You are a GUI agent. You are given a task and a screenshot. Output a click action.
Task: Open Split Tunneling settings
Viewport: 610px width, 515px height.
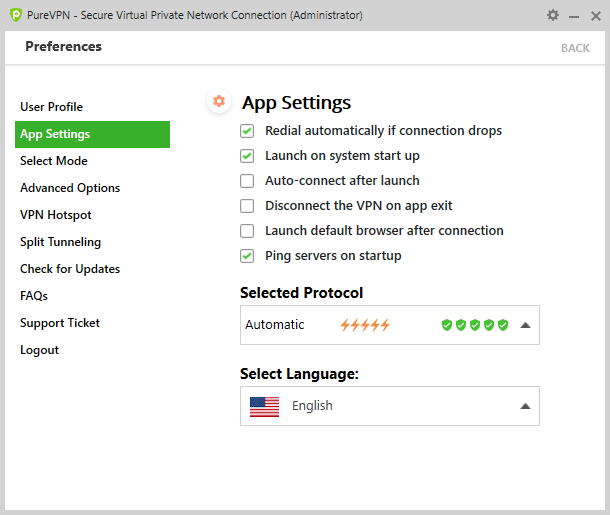pyautogui.click(x=60, y=242)
